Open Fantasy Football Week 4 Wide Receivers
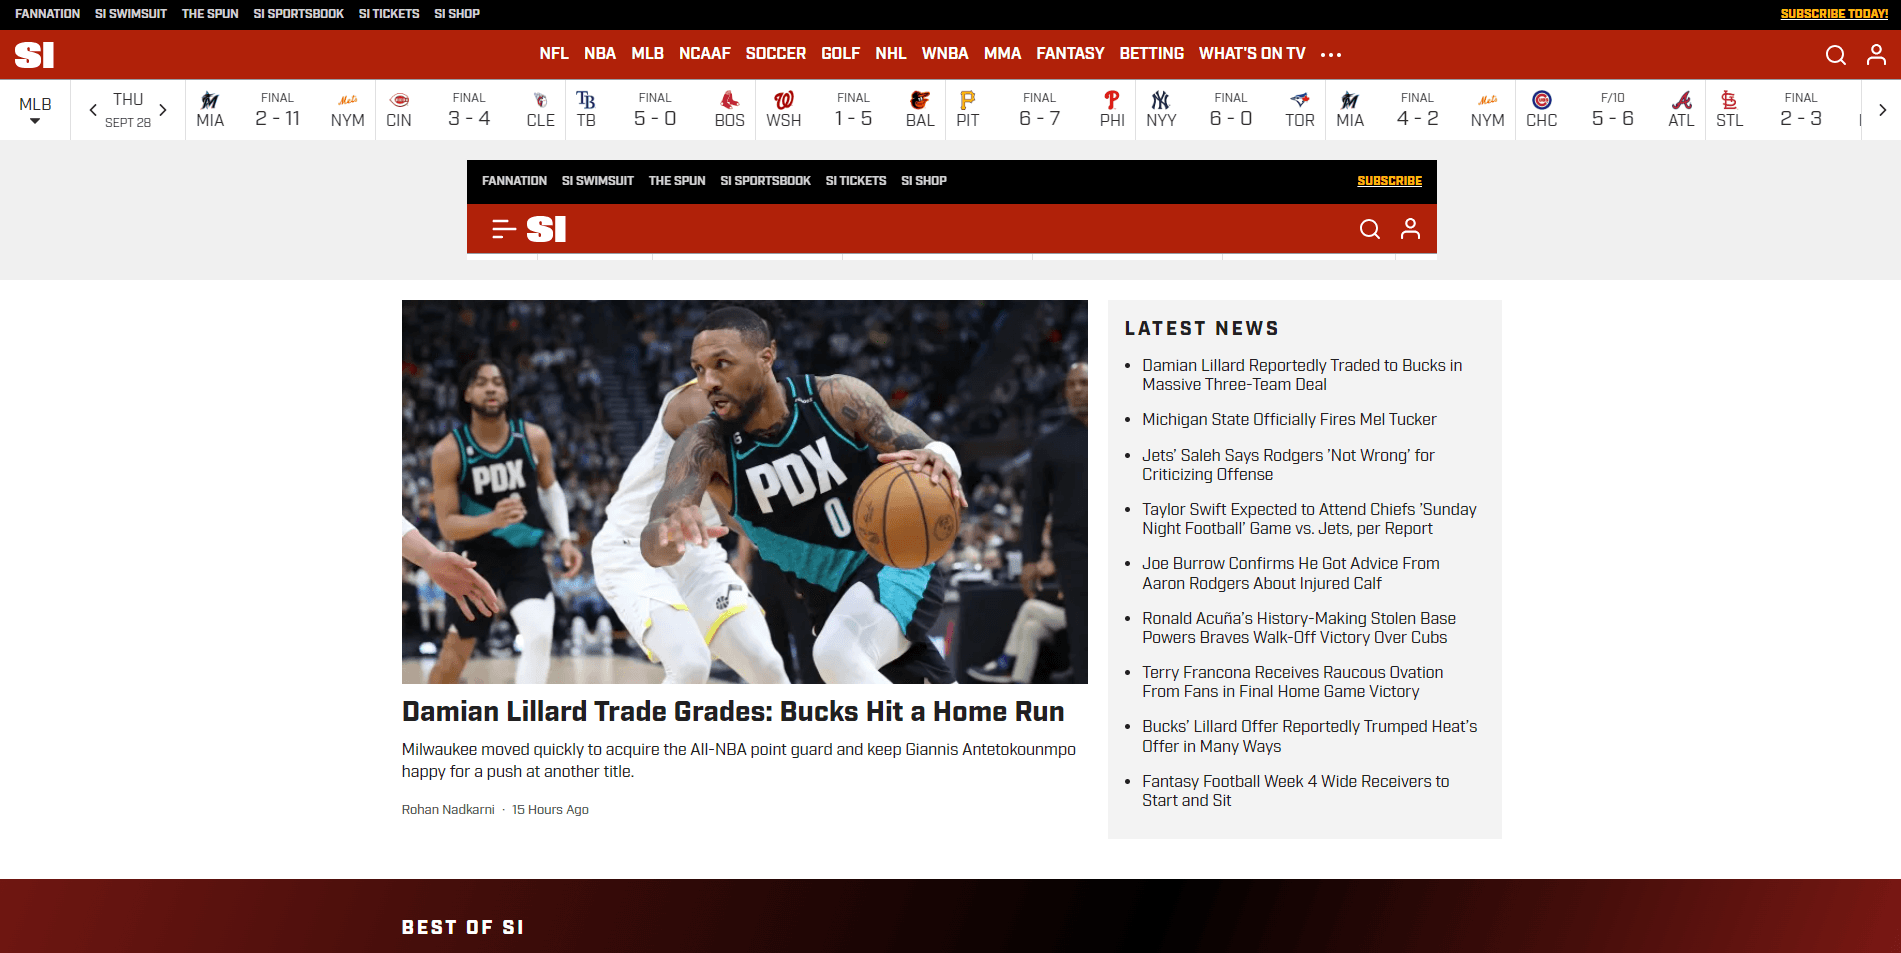 [x=1296, y=791]
